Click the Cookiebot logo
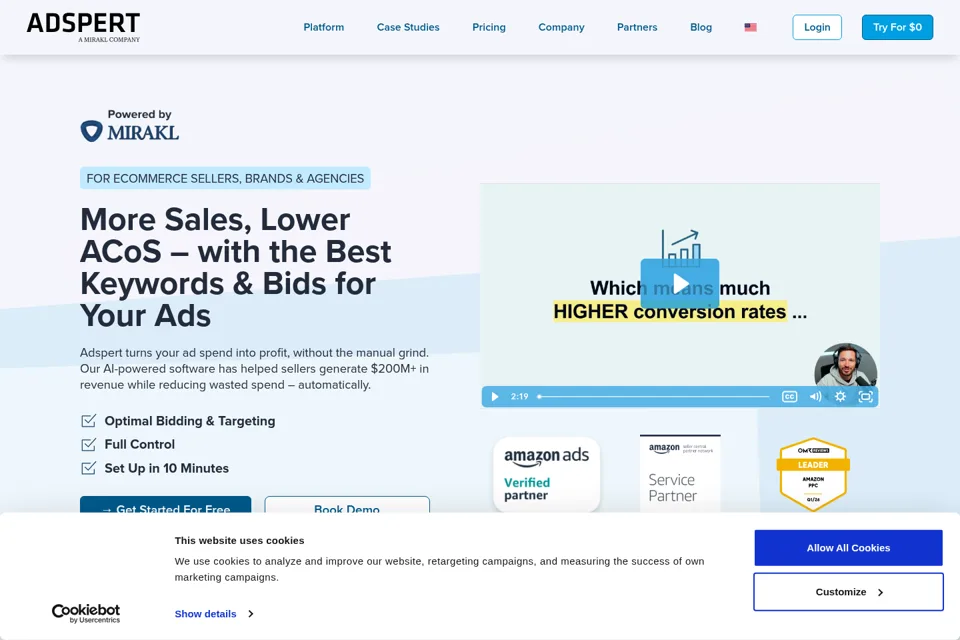Screen dimensions: 960x640 click(x=86, y=613)
